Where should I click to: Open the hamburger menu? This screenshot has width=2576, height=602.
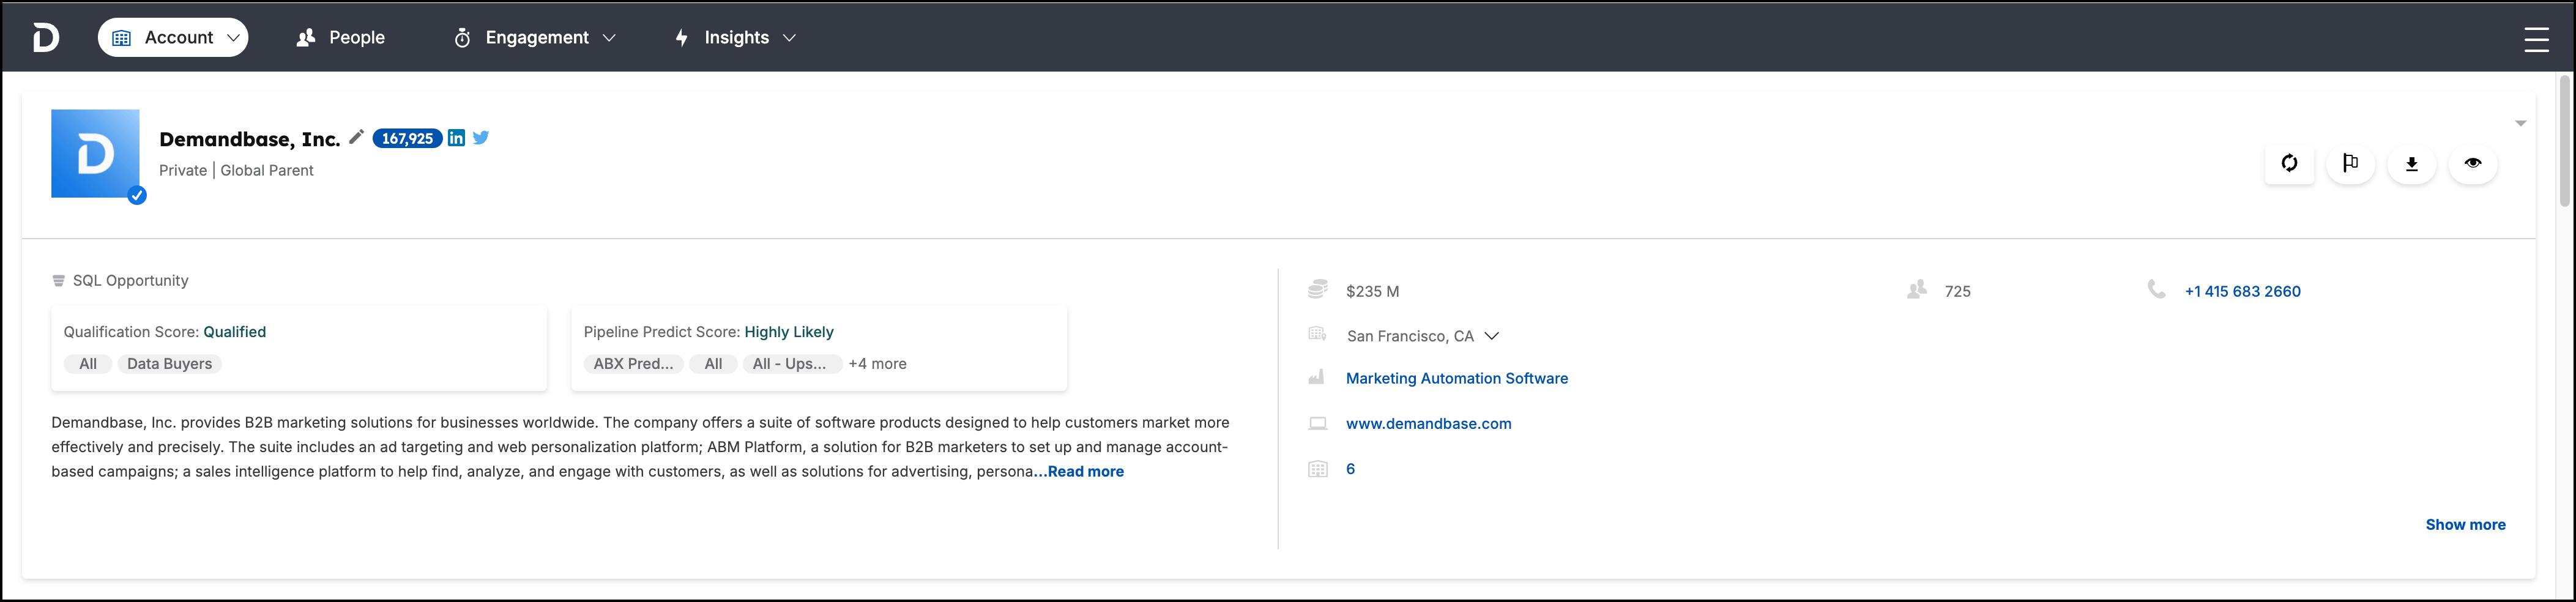click(x=2535, y=39)
